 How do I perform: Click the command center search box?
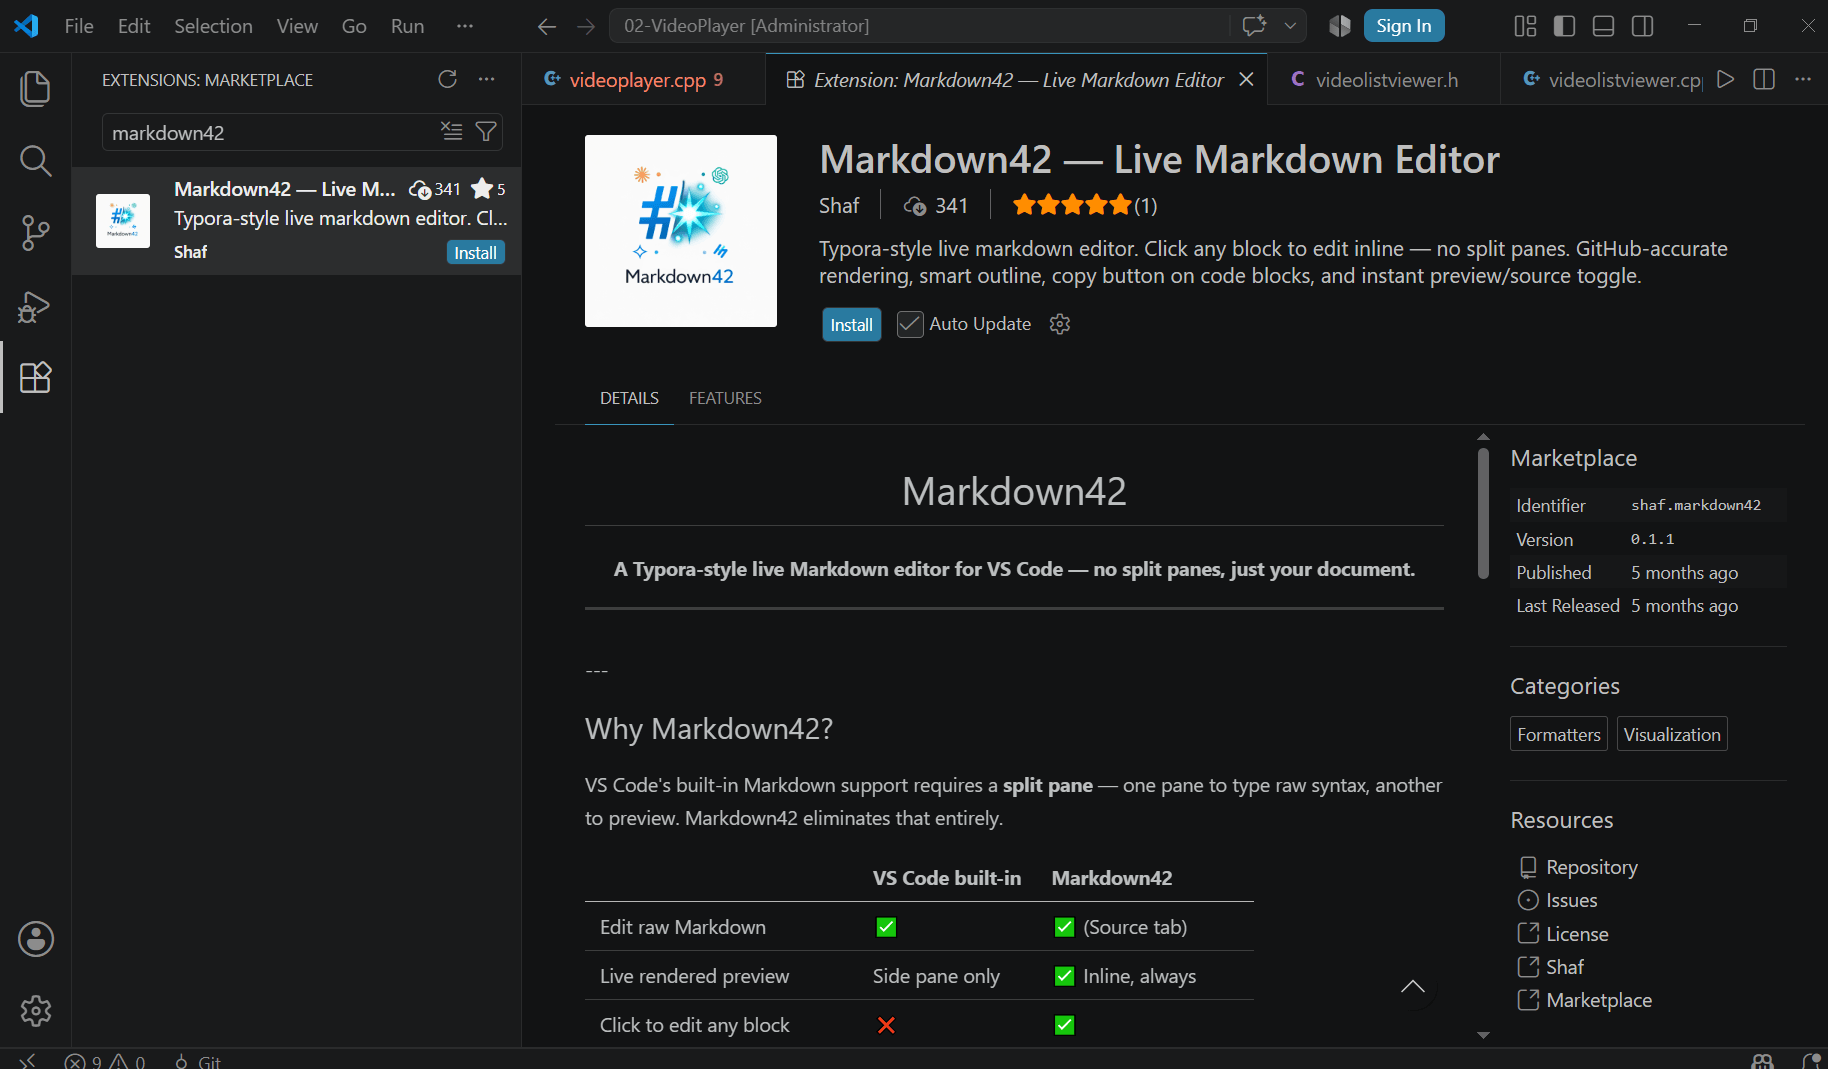920,26
